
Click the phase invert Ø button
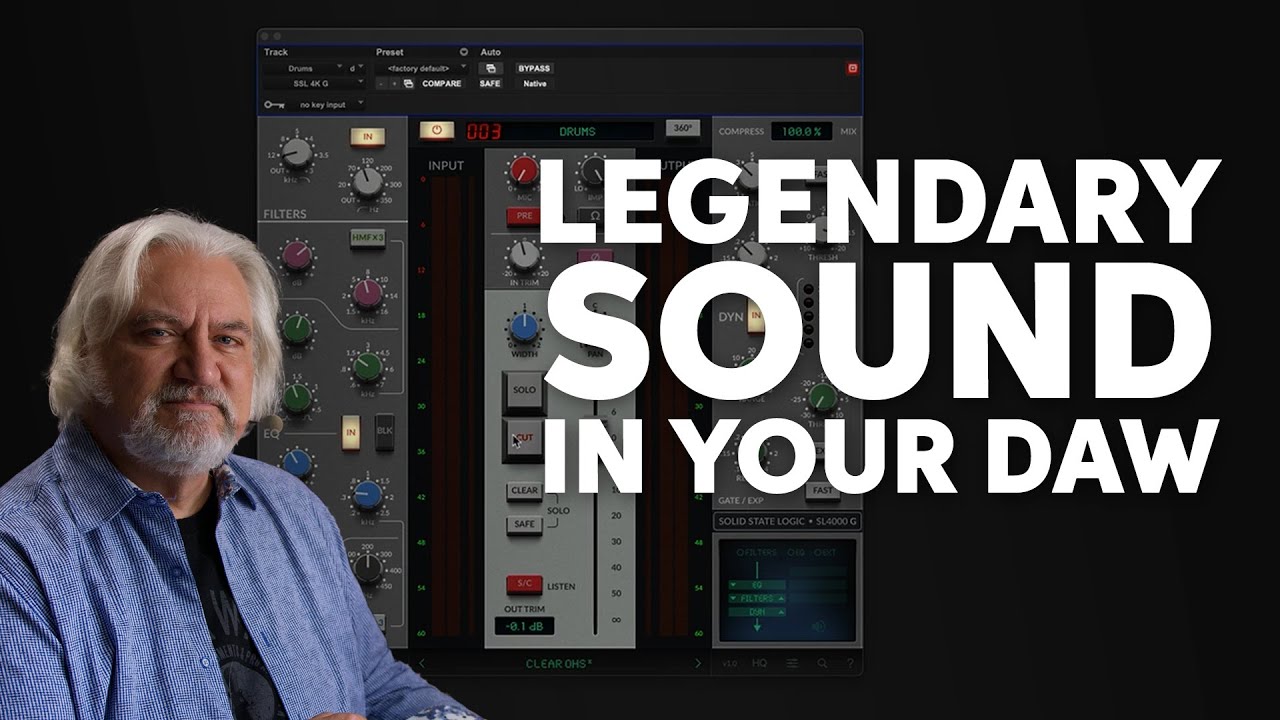tap(595, 258)
